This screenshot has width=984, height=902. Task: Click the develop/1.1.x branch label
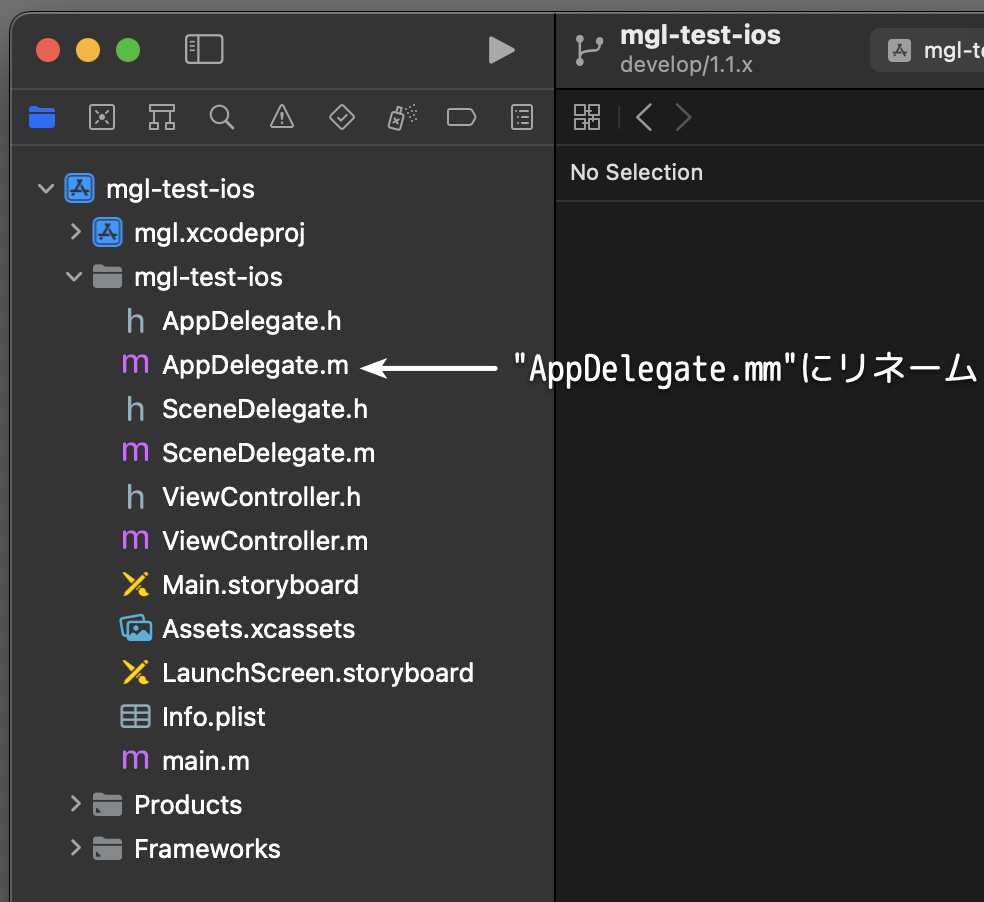coord(686,65)
